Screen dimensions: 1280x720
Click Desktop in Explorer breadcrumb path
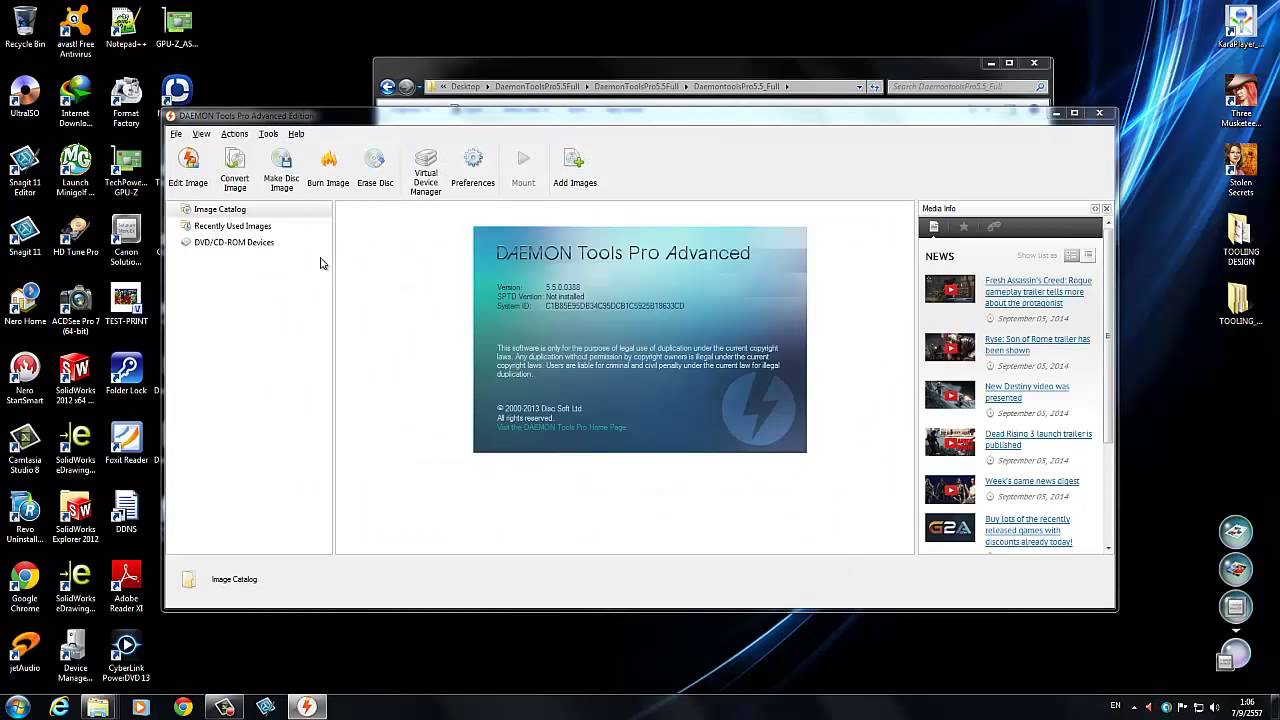click(465, 87)
